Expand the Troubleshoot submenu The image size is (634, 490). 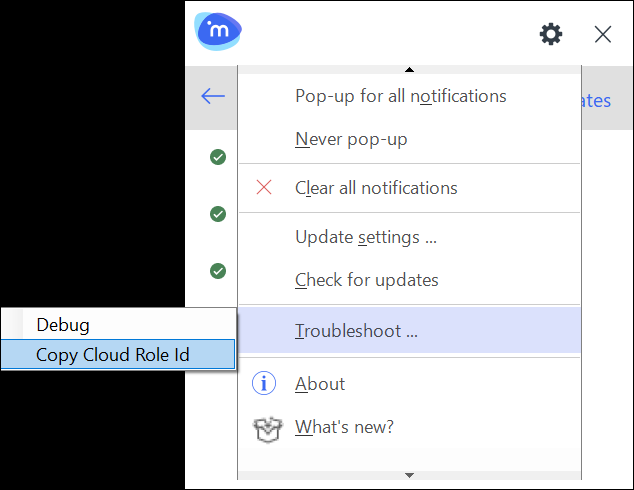coord(356,332)
